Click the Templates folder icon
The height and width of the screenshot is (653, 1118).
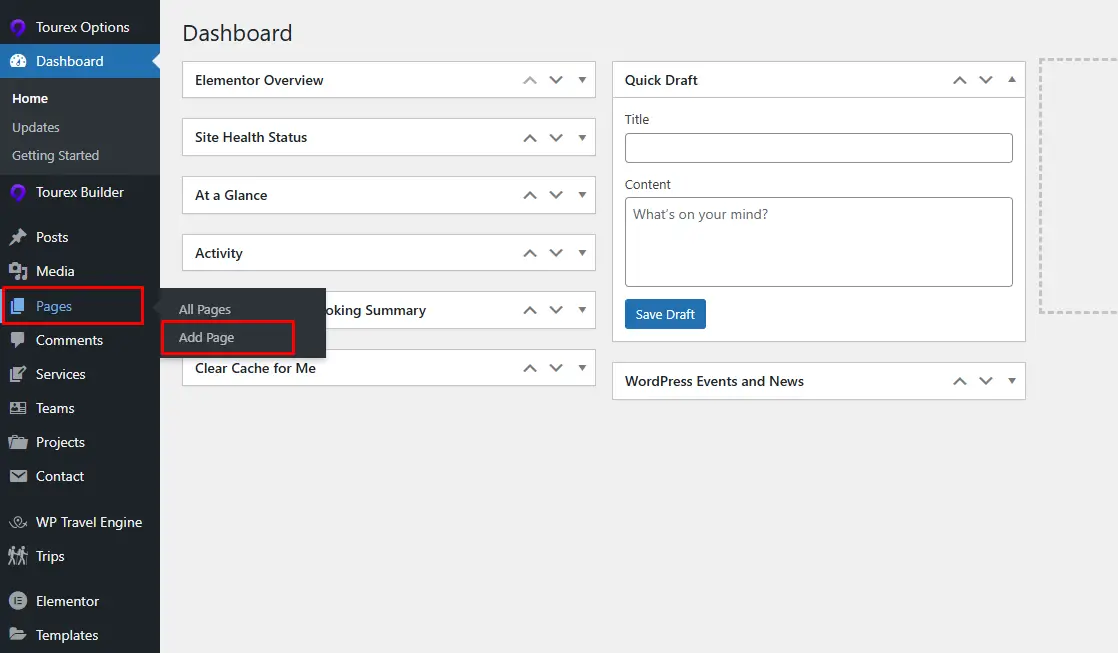coord(18,634)
